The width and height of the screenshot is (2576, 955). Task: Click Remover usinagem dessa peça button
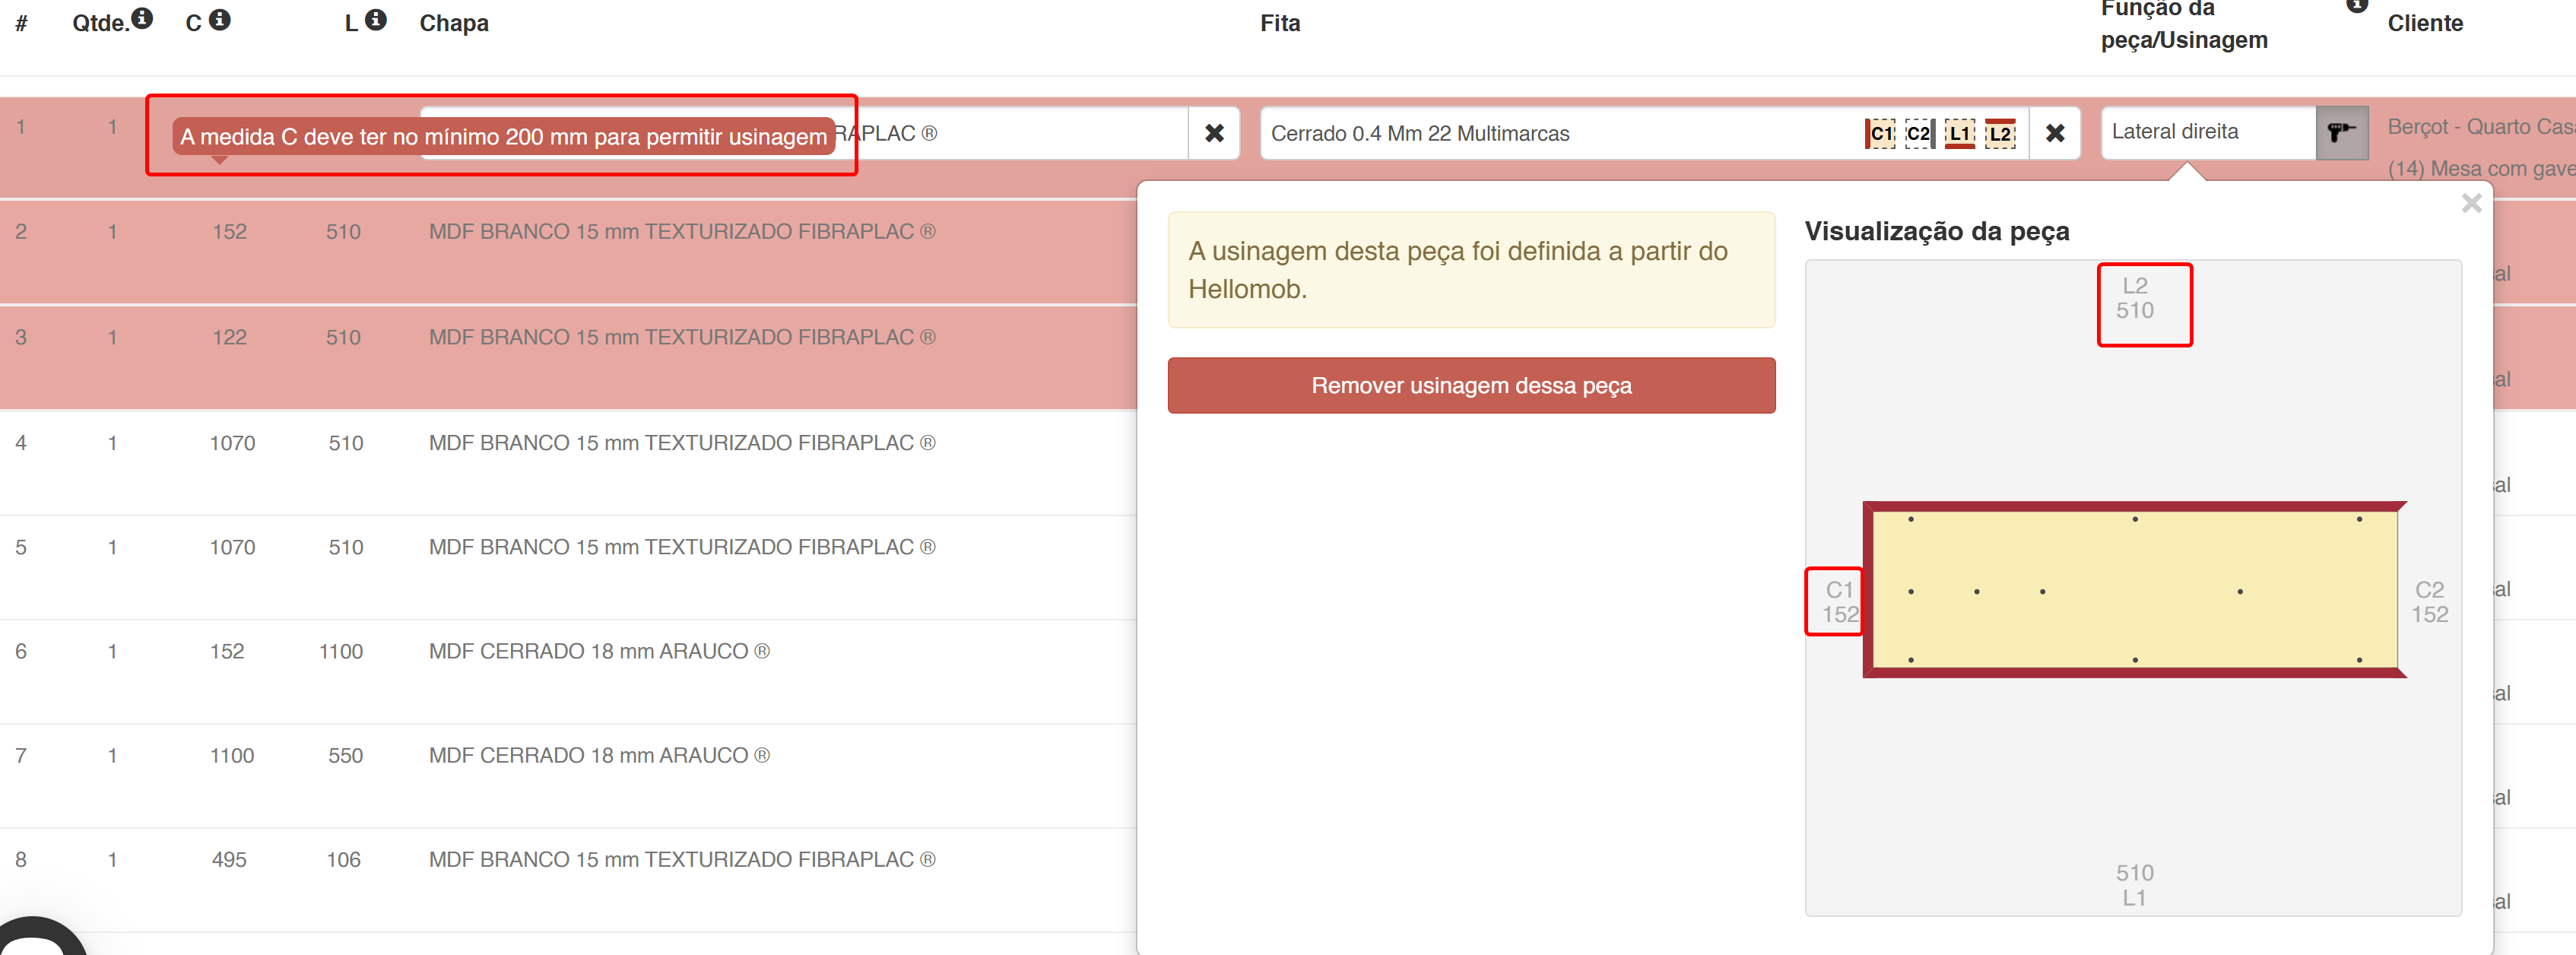[1470, 386]
